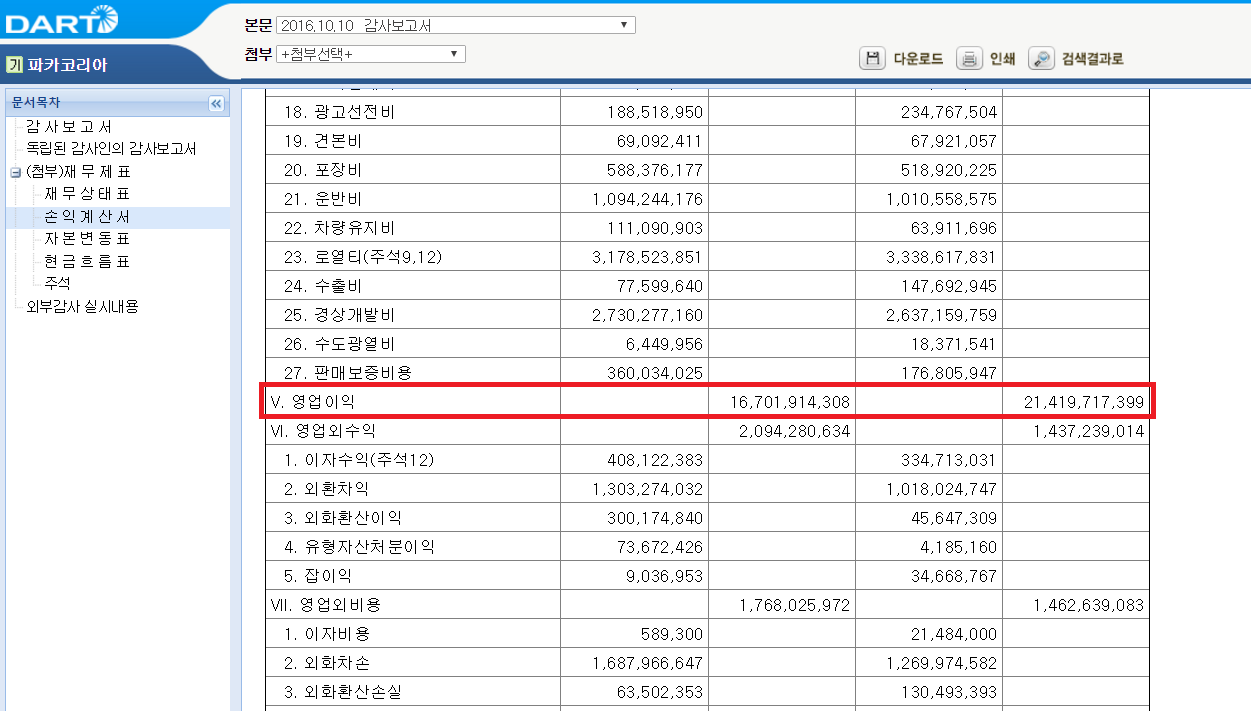Click the DART logo
This screenshot has width=1251, height=711.
62,19
